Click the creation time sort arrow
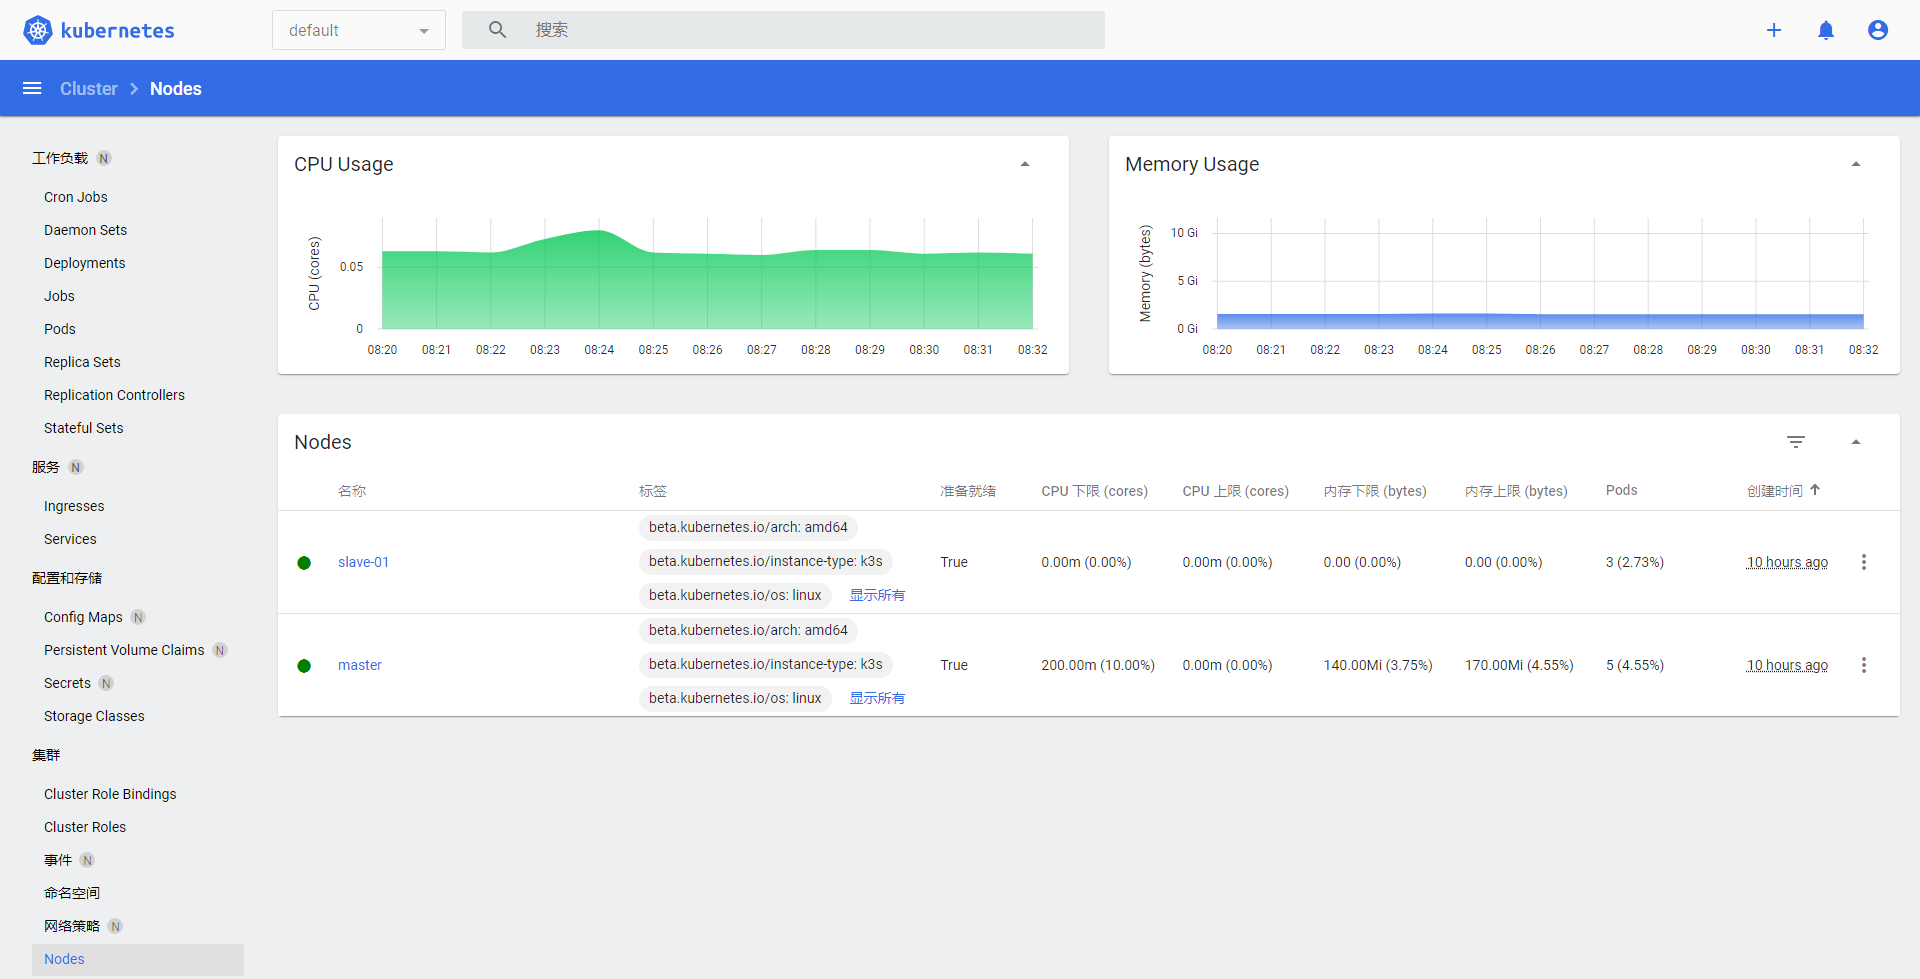 [x=1815, y=490]
